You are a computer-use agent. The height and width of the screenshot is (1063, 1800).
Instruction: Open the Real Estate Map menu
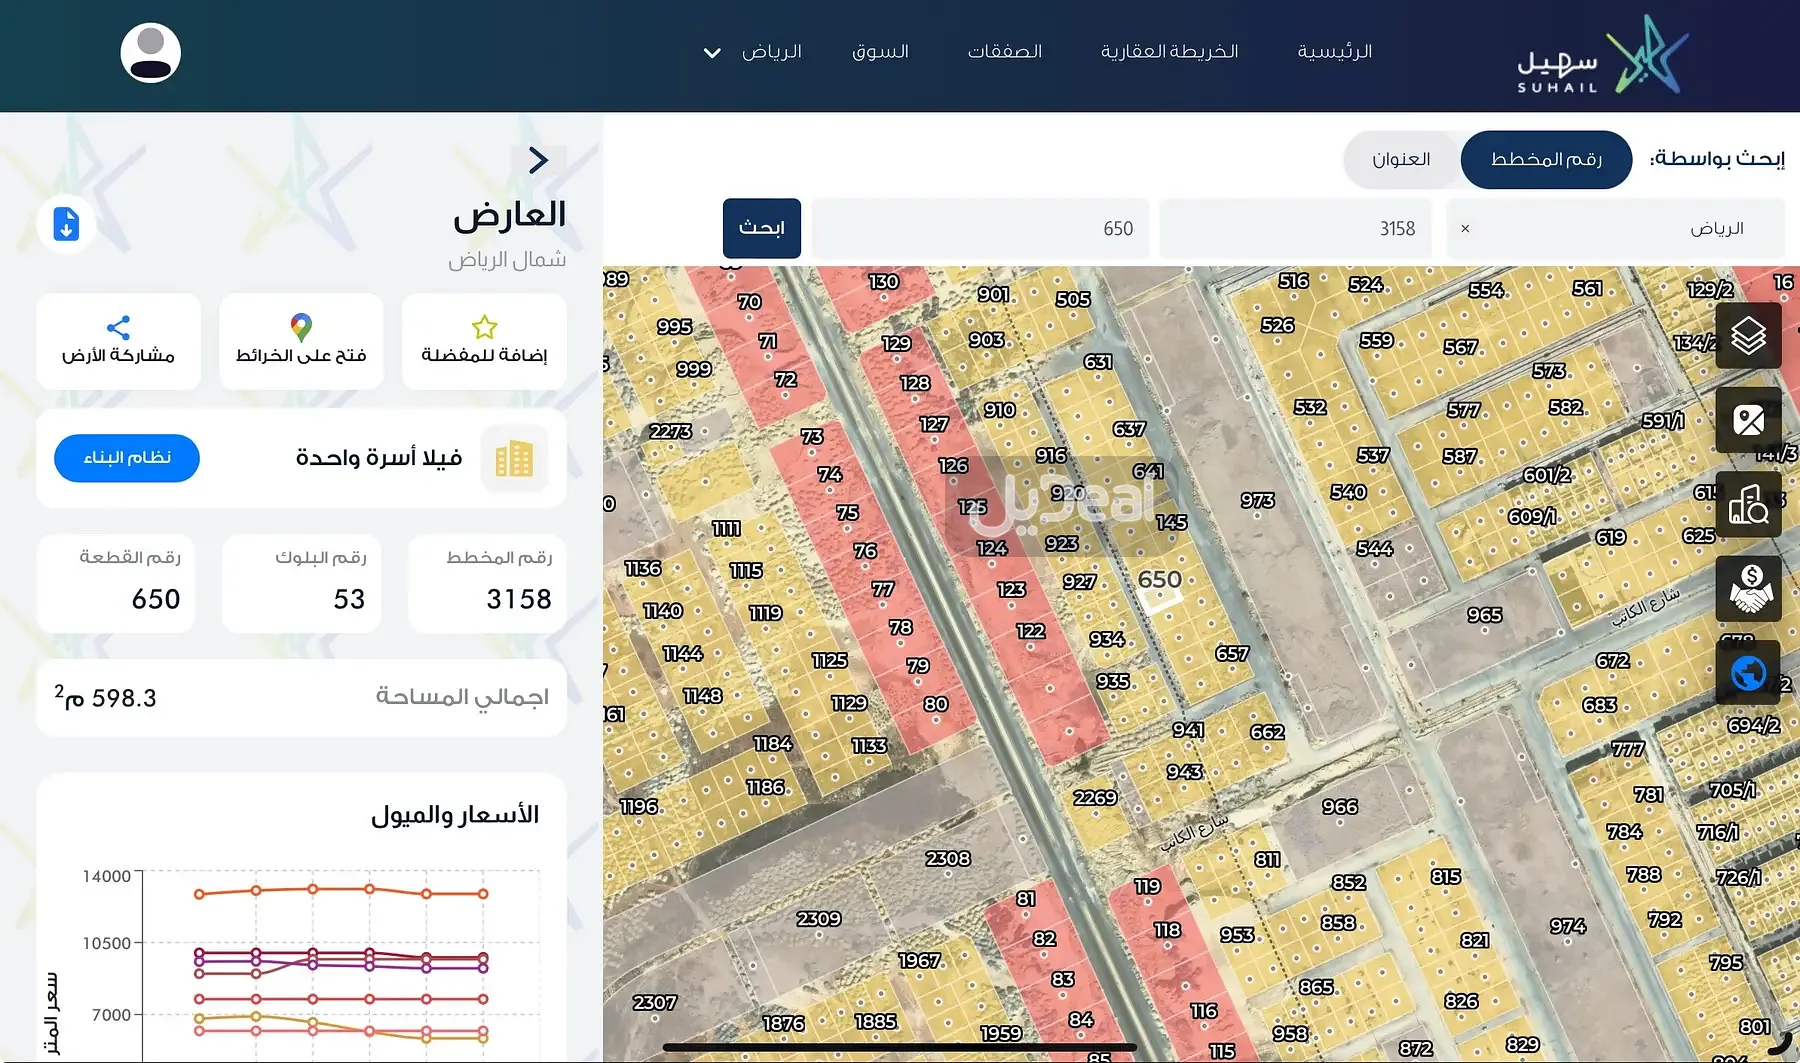point(1169,52)
